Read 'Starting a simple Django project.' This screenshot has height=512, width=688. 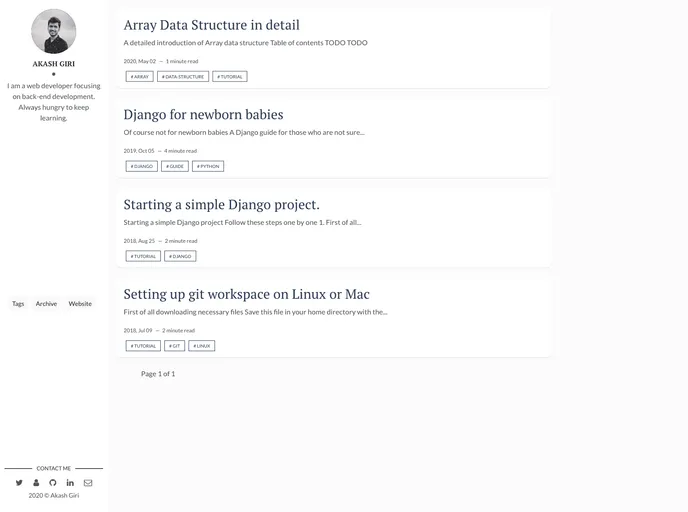(x=221, y=204)
